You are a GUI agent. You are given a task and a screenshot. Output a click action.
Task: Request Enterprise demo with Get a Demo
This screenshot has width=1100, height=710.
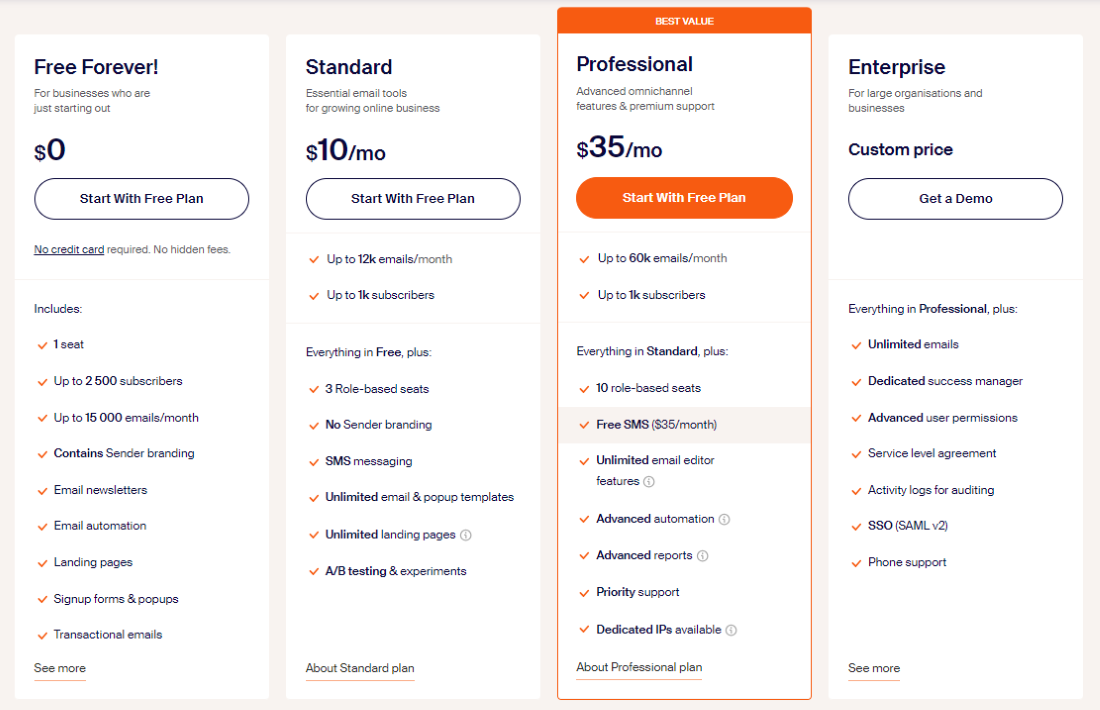pos(955,199)
